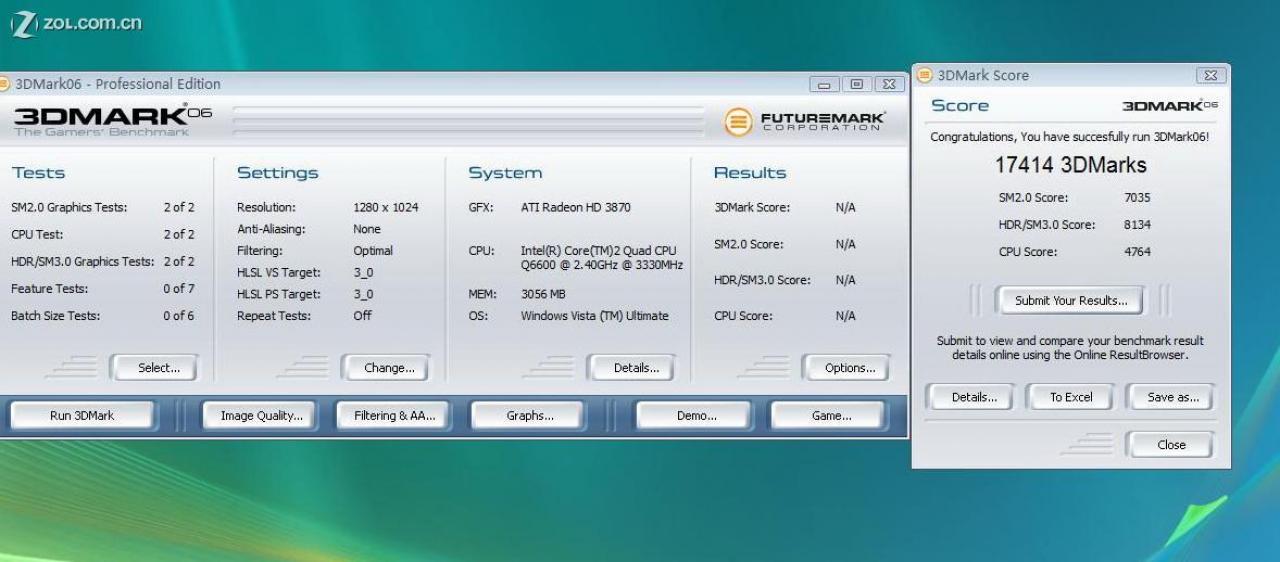Minimize the 3DMark06 main window
Image resolution: width=1280 pixels, height=562 pixels.
coord(825,85)
